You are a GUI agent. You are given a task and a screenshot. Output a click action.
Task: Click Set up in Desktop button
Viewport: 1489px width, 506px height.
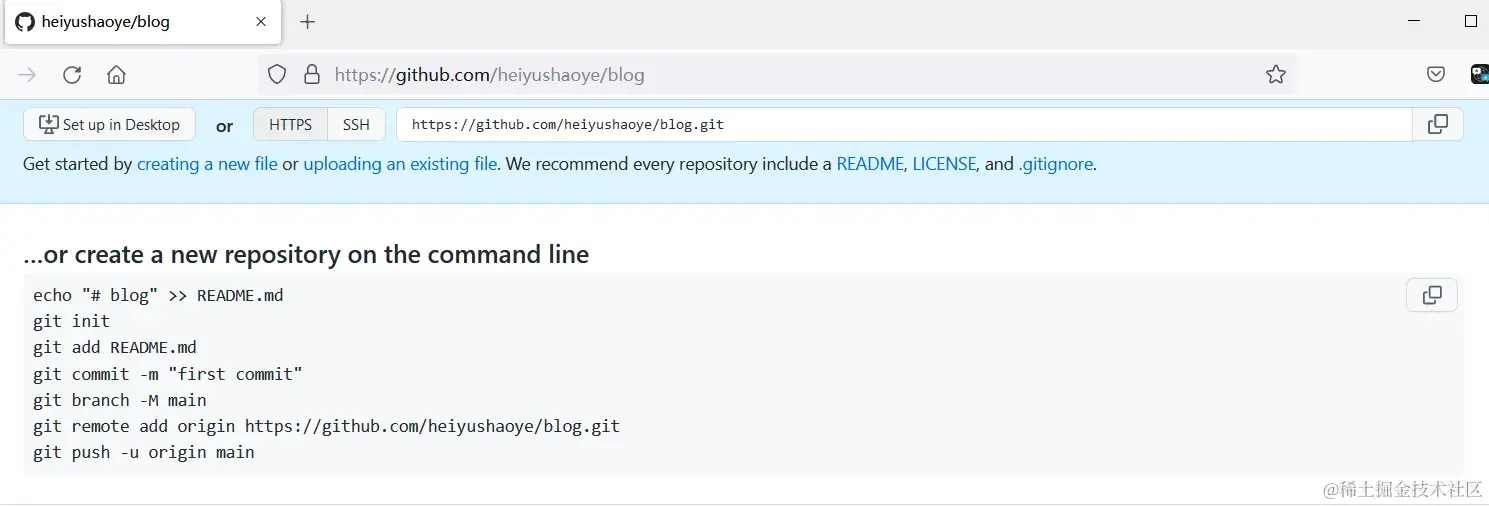[x=110, y=125]
